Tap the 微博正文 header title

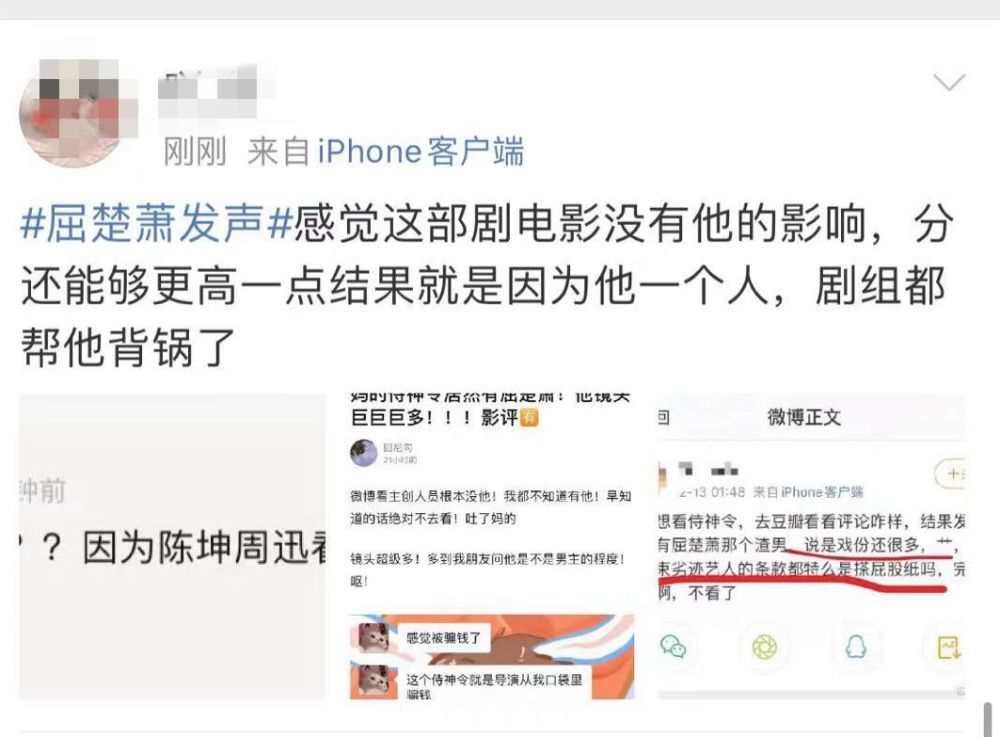pyautogui.click(x=804, y=418)
